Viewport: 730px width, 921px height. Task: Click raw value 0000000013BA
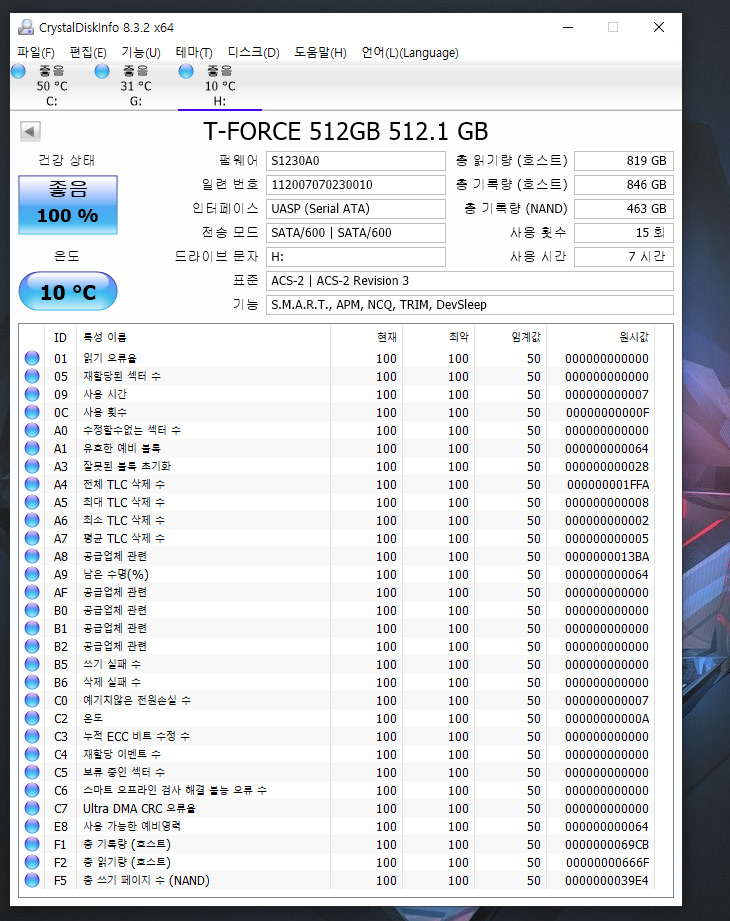pos(607,557)
